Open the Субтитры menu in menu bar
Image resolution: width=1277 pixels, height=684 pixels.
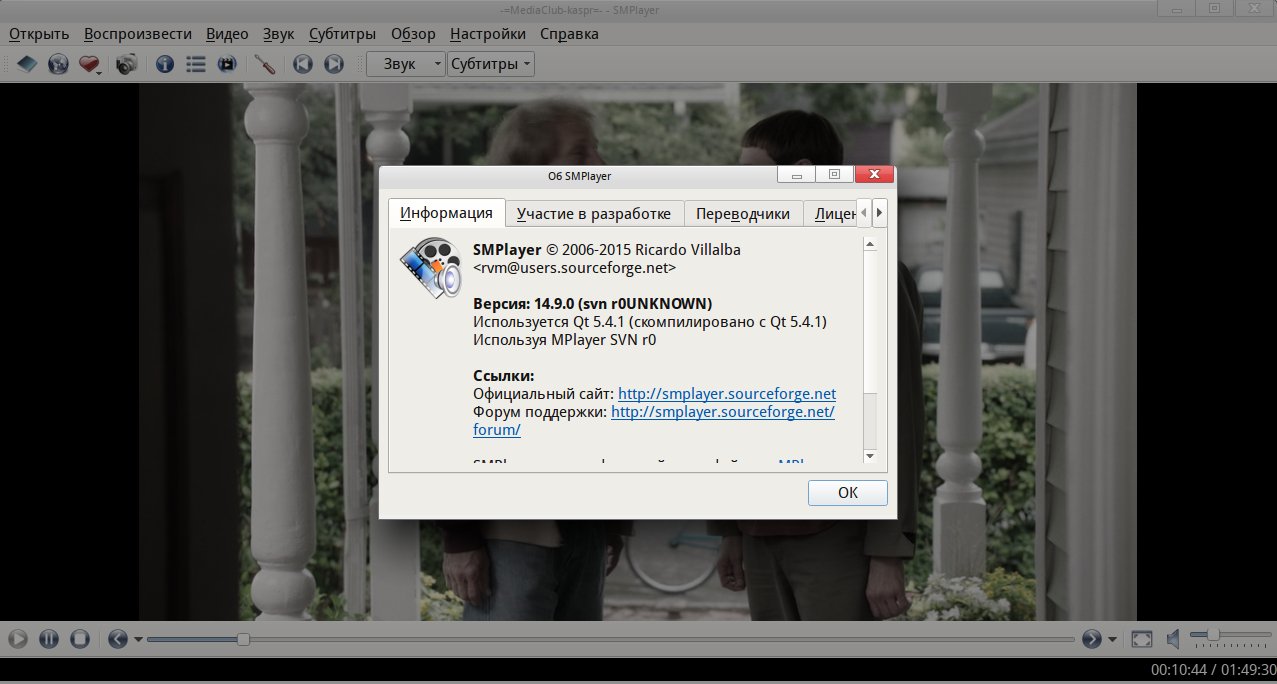(x=343, y=33)
